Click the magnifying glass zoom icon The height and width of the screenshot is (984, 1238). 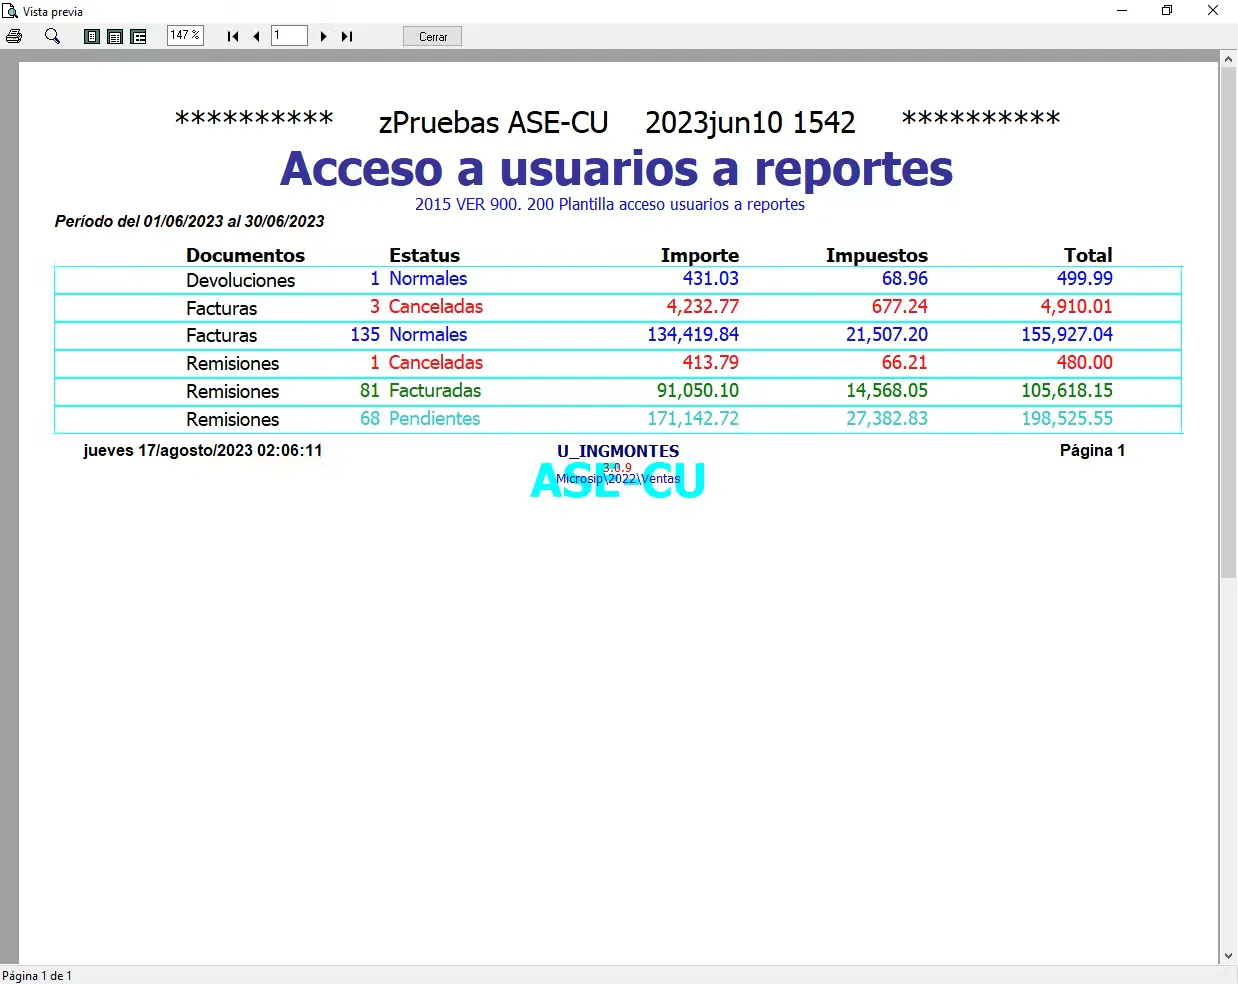[x=53, y=36]
